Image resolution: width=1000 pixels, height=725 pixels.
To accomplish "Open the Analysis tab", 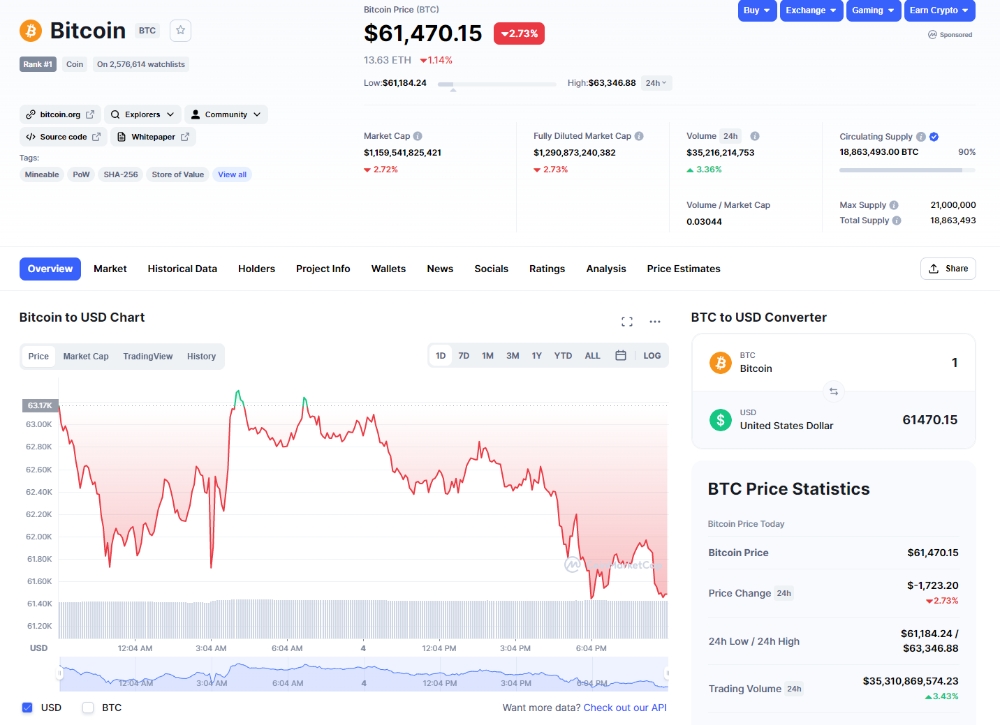I will pyautogui.click(x=606, y=268).
